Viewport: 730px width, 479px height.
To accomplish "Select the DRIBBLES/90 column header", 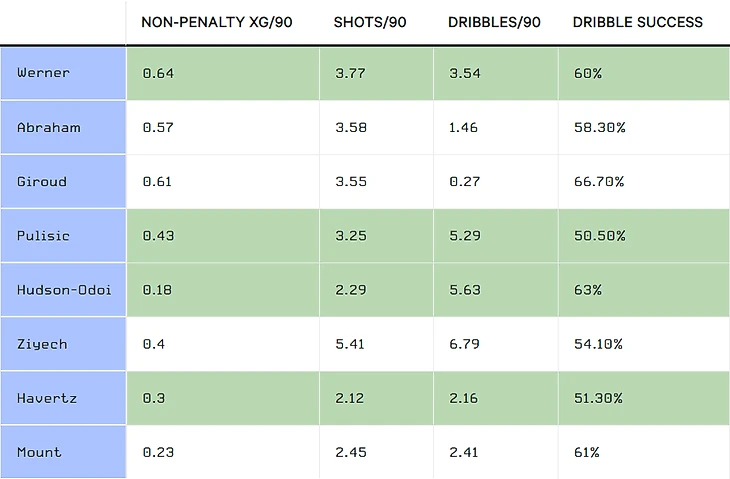I will (x=495, y=22).
